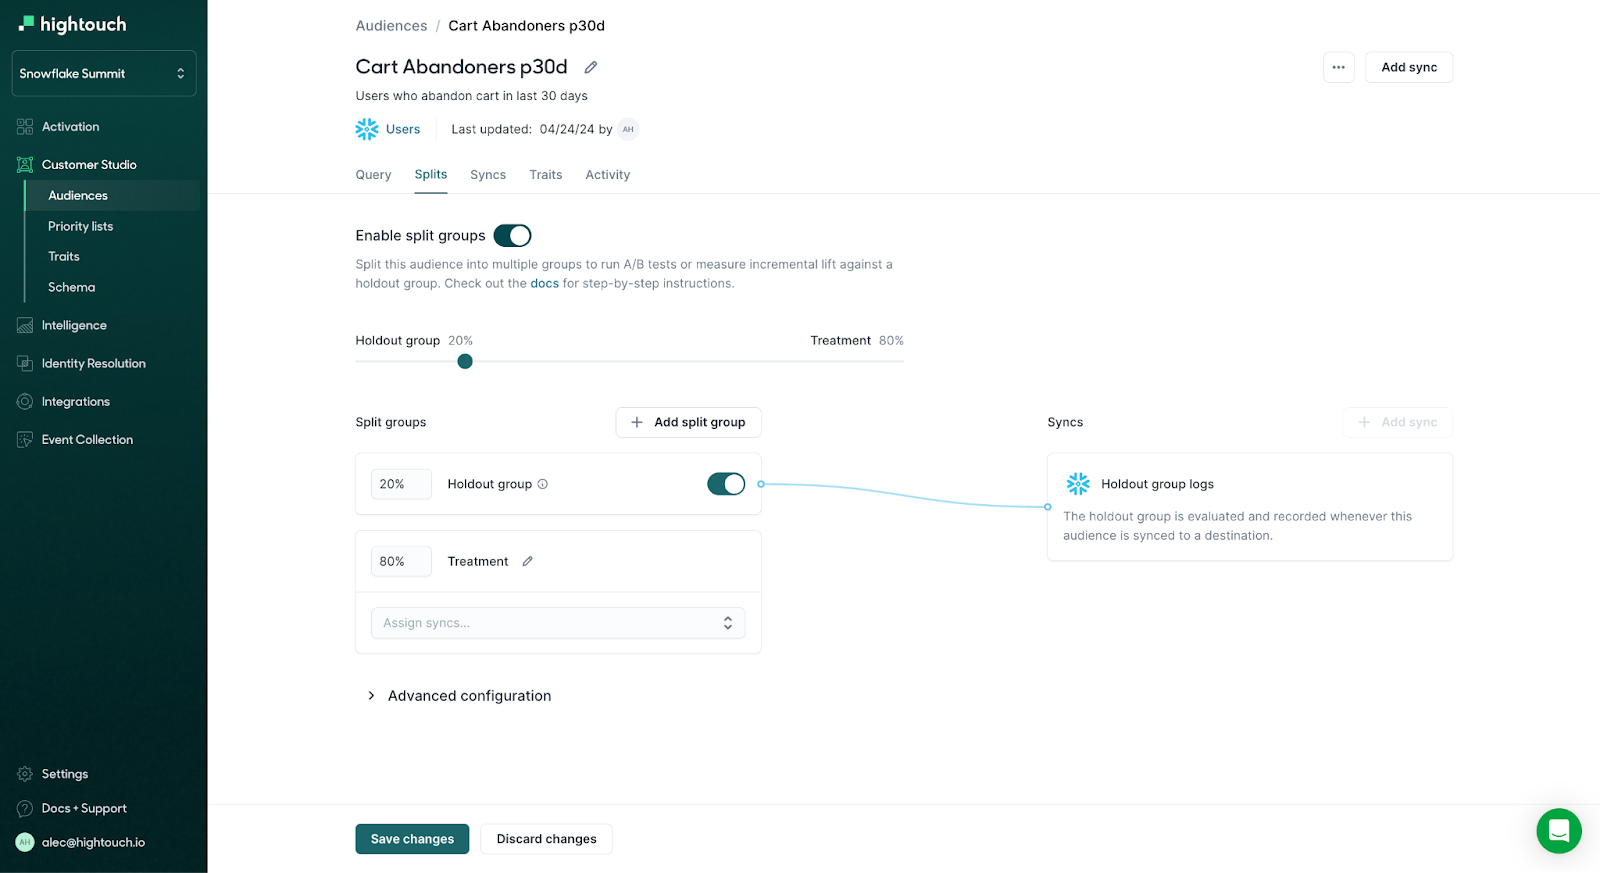Open the Assign syncs dropdown
Screen dimensions: 1600x873
tap(558, 623)
